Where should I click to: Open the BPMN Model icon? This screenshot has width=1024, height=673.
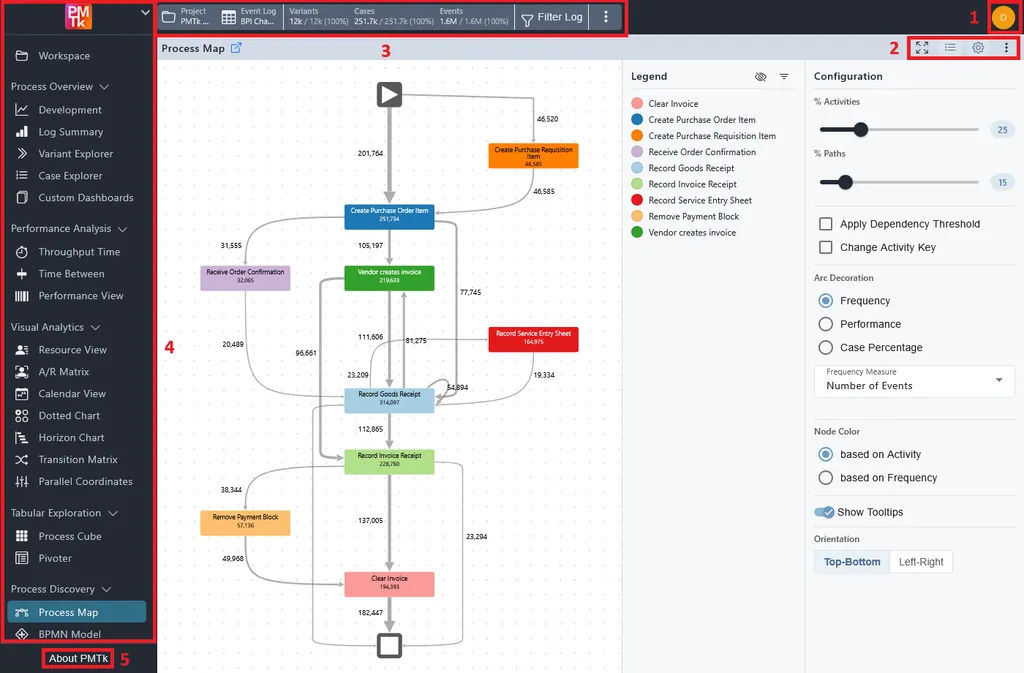[x=22, y=634]
